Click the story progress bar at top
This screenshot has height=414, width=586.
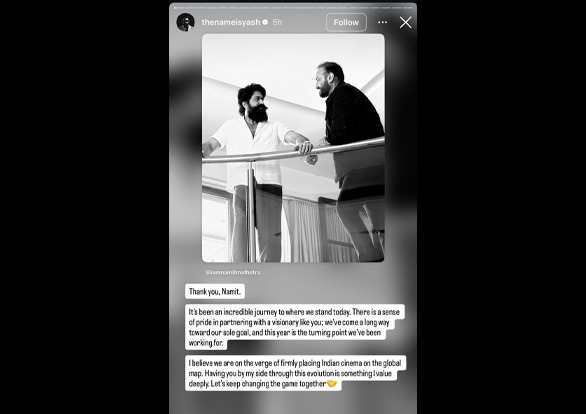[x=293, y=7]
